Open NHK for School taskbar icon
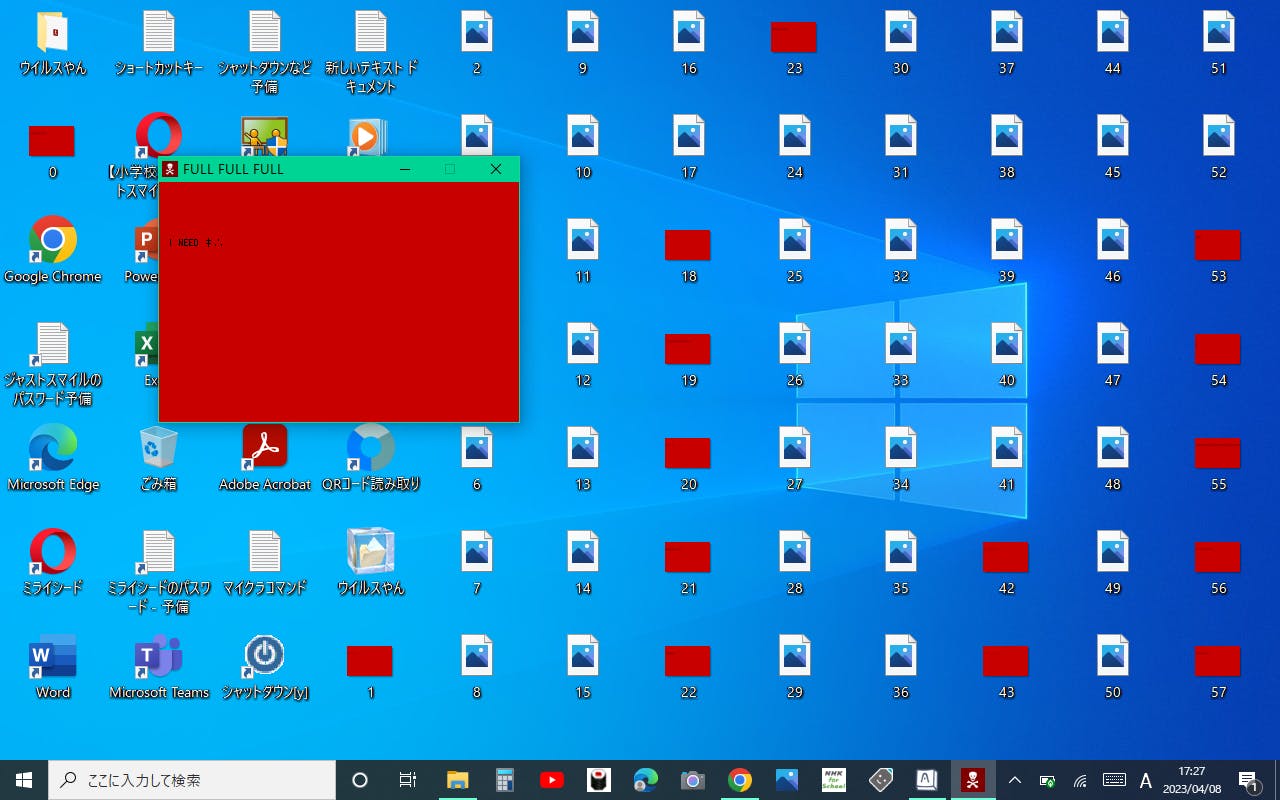Image resolution: width=1280 pixels, height=800 pixels. pyautogui.click(x=833, y=780)
